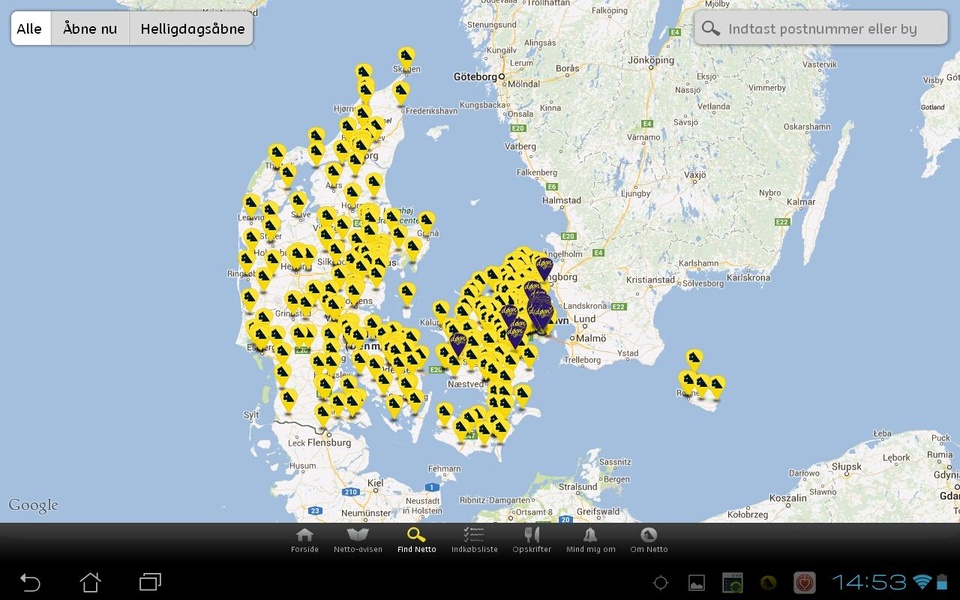The width and height of the screenshot is (960, 600).
Task: Select the store marker at Skagen
Action: (406, 59)
